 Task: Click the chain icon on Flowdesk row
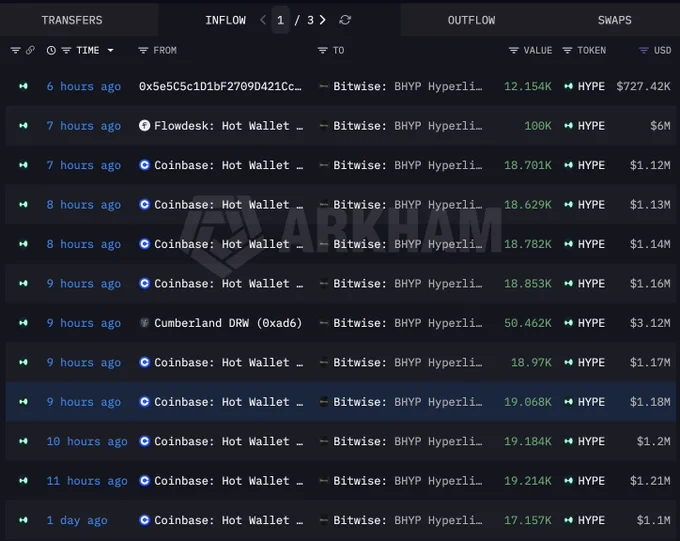pos(23,126)
